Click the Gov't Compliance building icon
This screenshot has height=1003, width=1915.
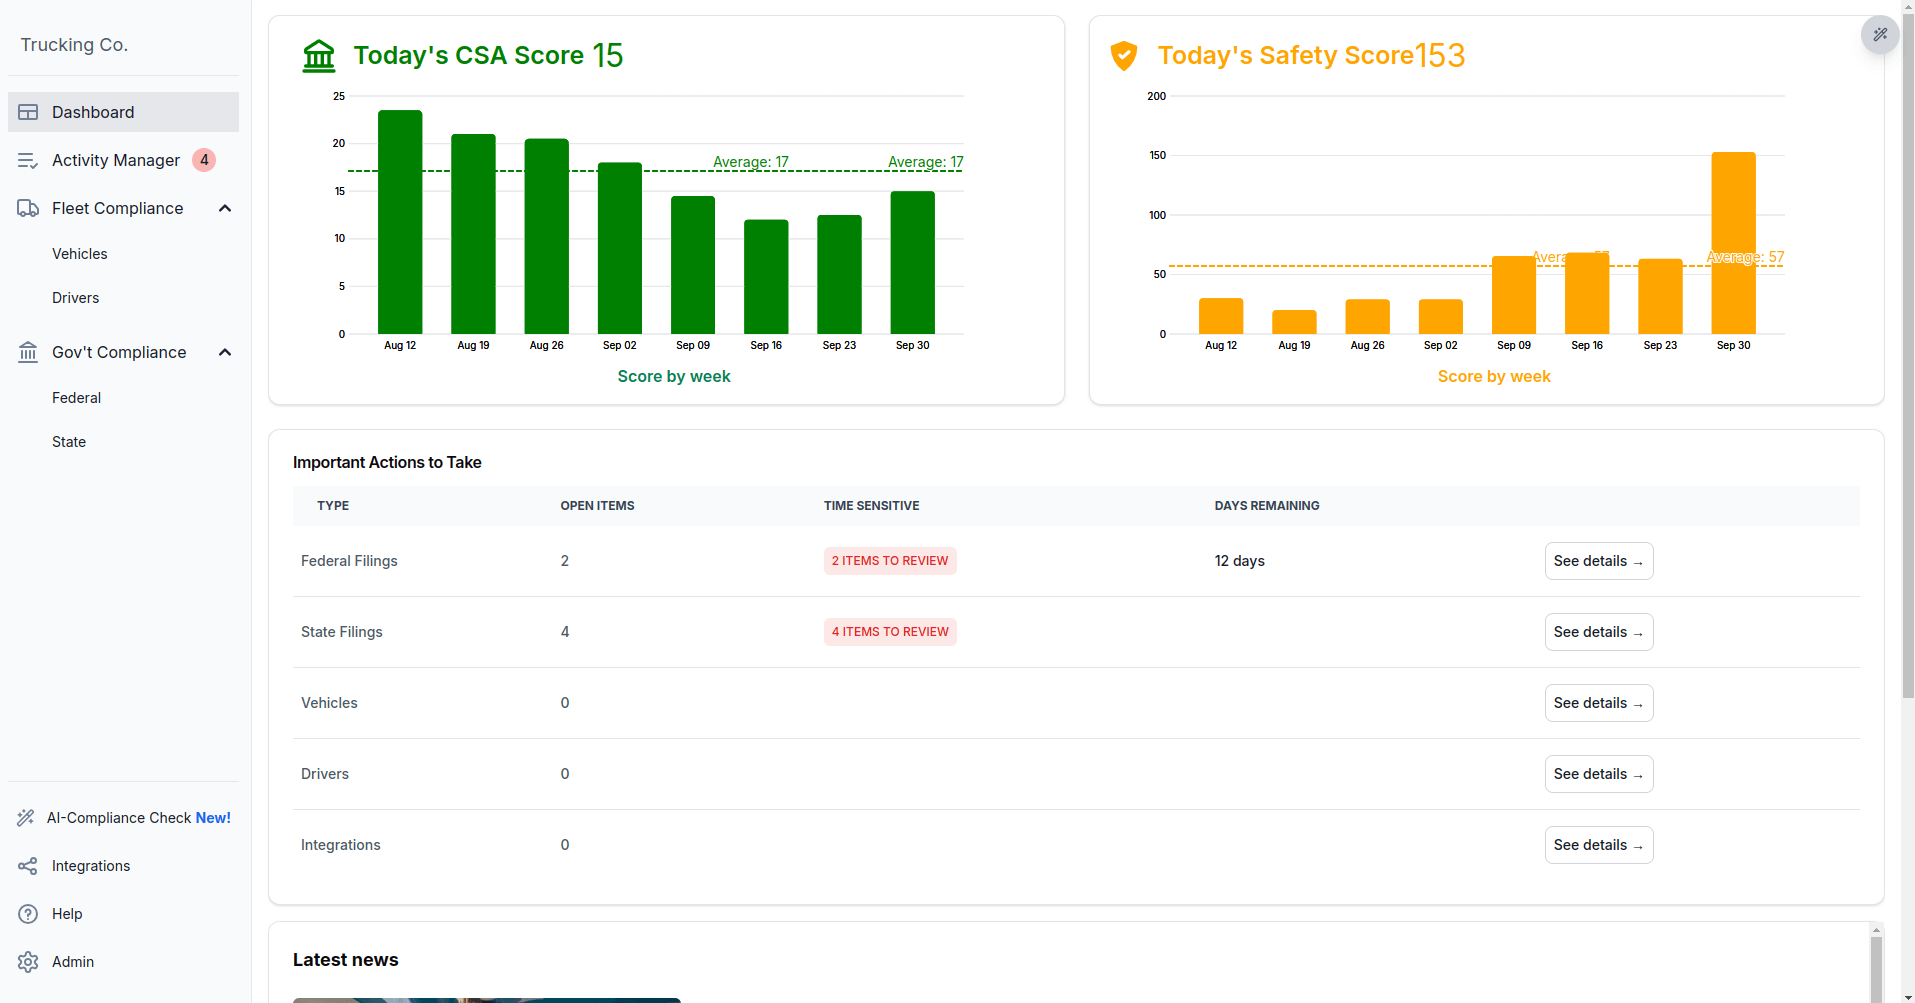pos(28,352)
